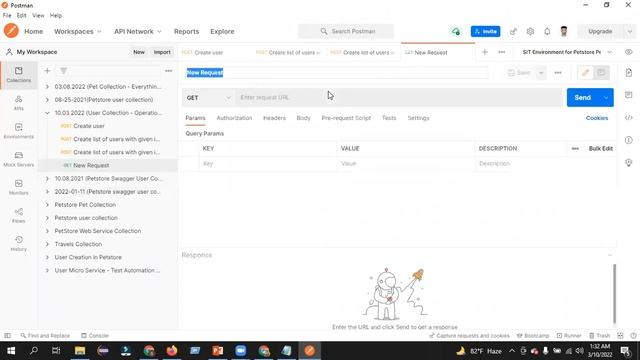
Task: Open the HTTP method GET dropdown
Action: [x=209, y=98]
